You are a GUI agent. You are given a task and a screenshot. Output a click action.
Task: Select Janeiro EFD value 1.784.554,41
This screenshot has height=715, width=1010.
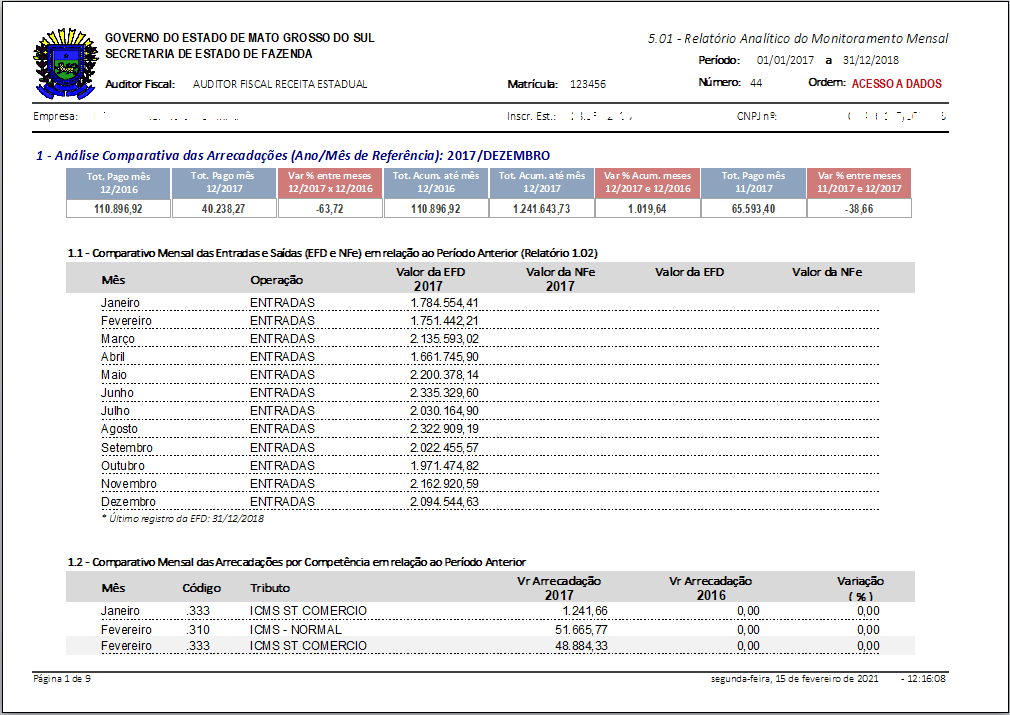pyautogui.click(x=444, y=303)
